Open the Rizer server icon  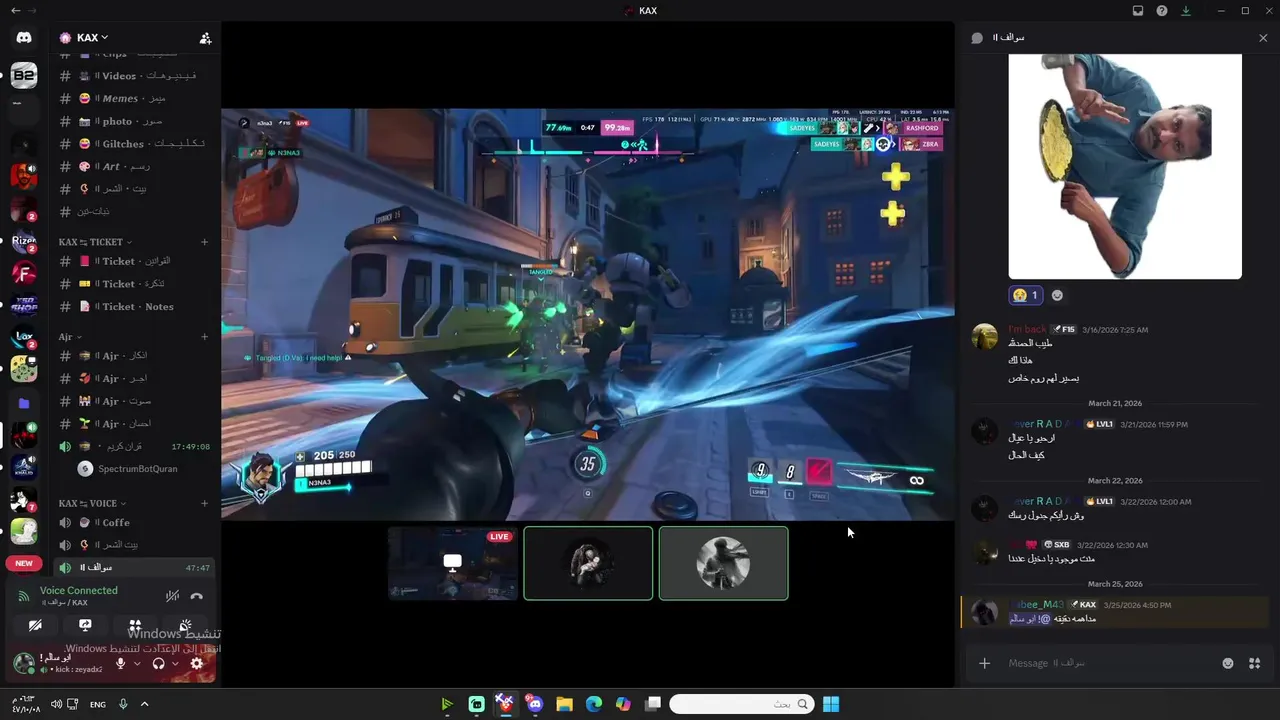(24, 241)
